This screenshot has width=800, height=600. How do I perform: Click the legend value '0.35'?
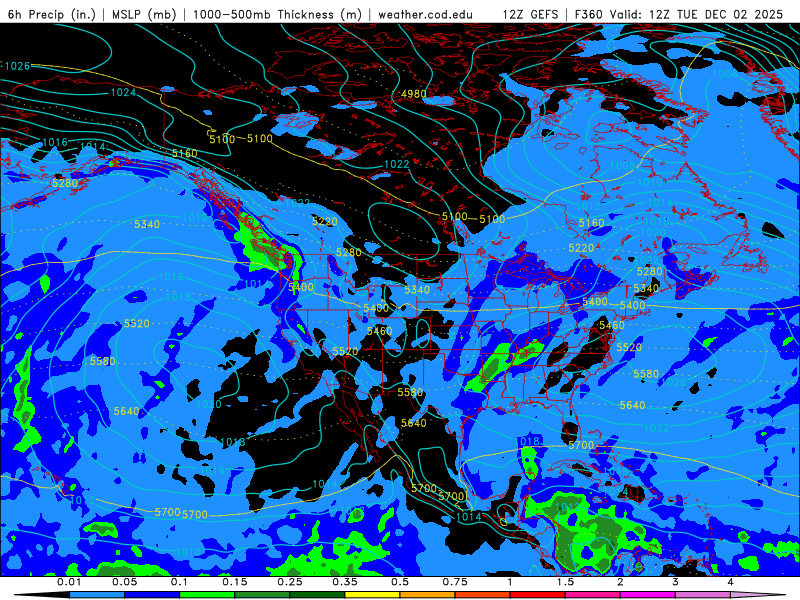pyautogui.click(x=345, y=582)
